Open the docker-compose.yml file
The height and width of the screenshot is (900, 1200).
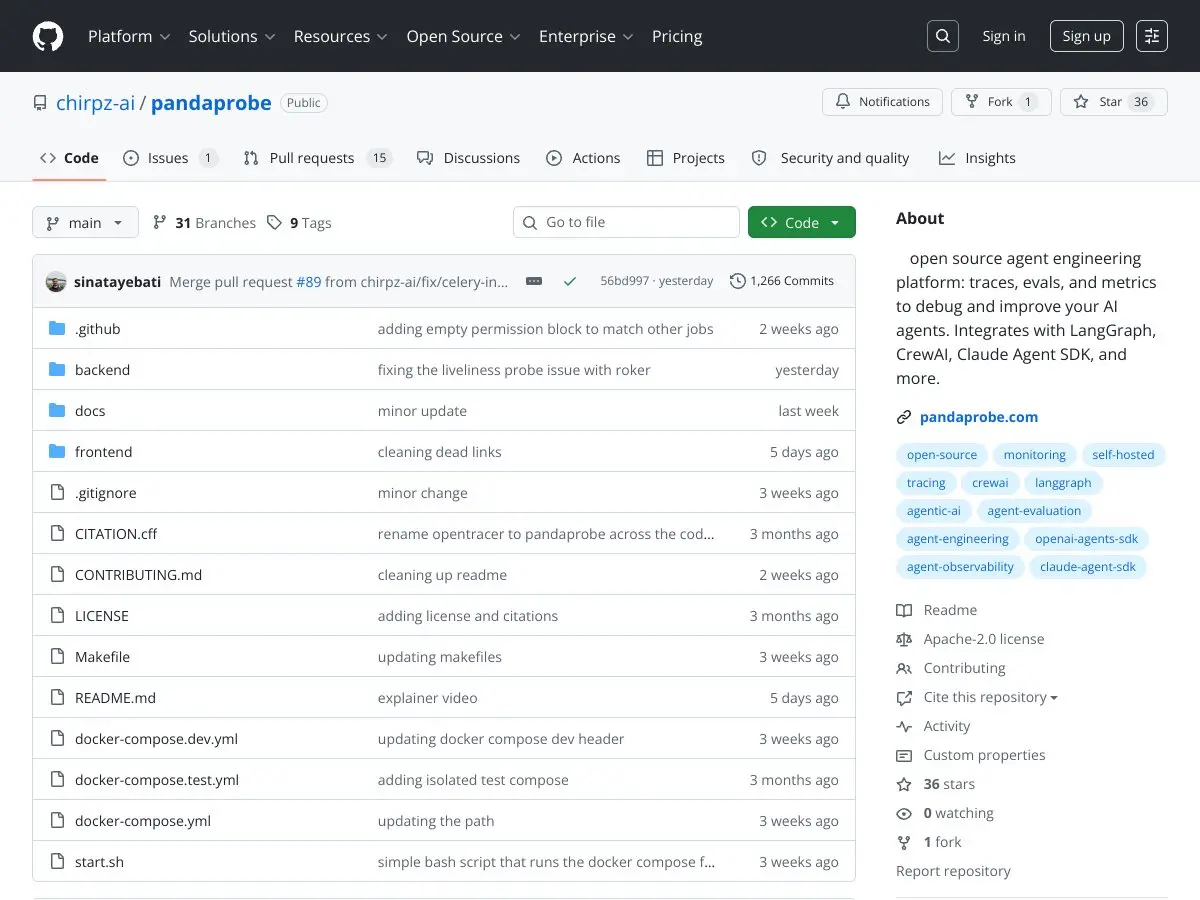pos(143,821)
